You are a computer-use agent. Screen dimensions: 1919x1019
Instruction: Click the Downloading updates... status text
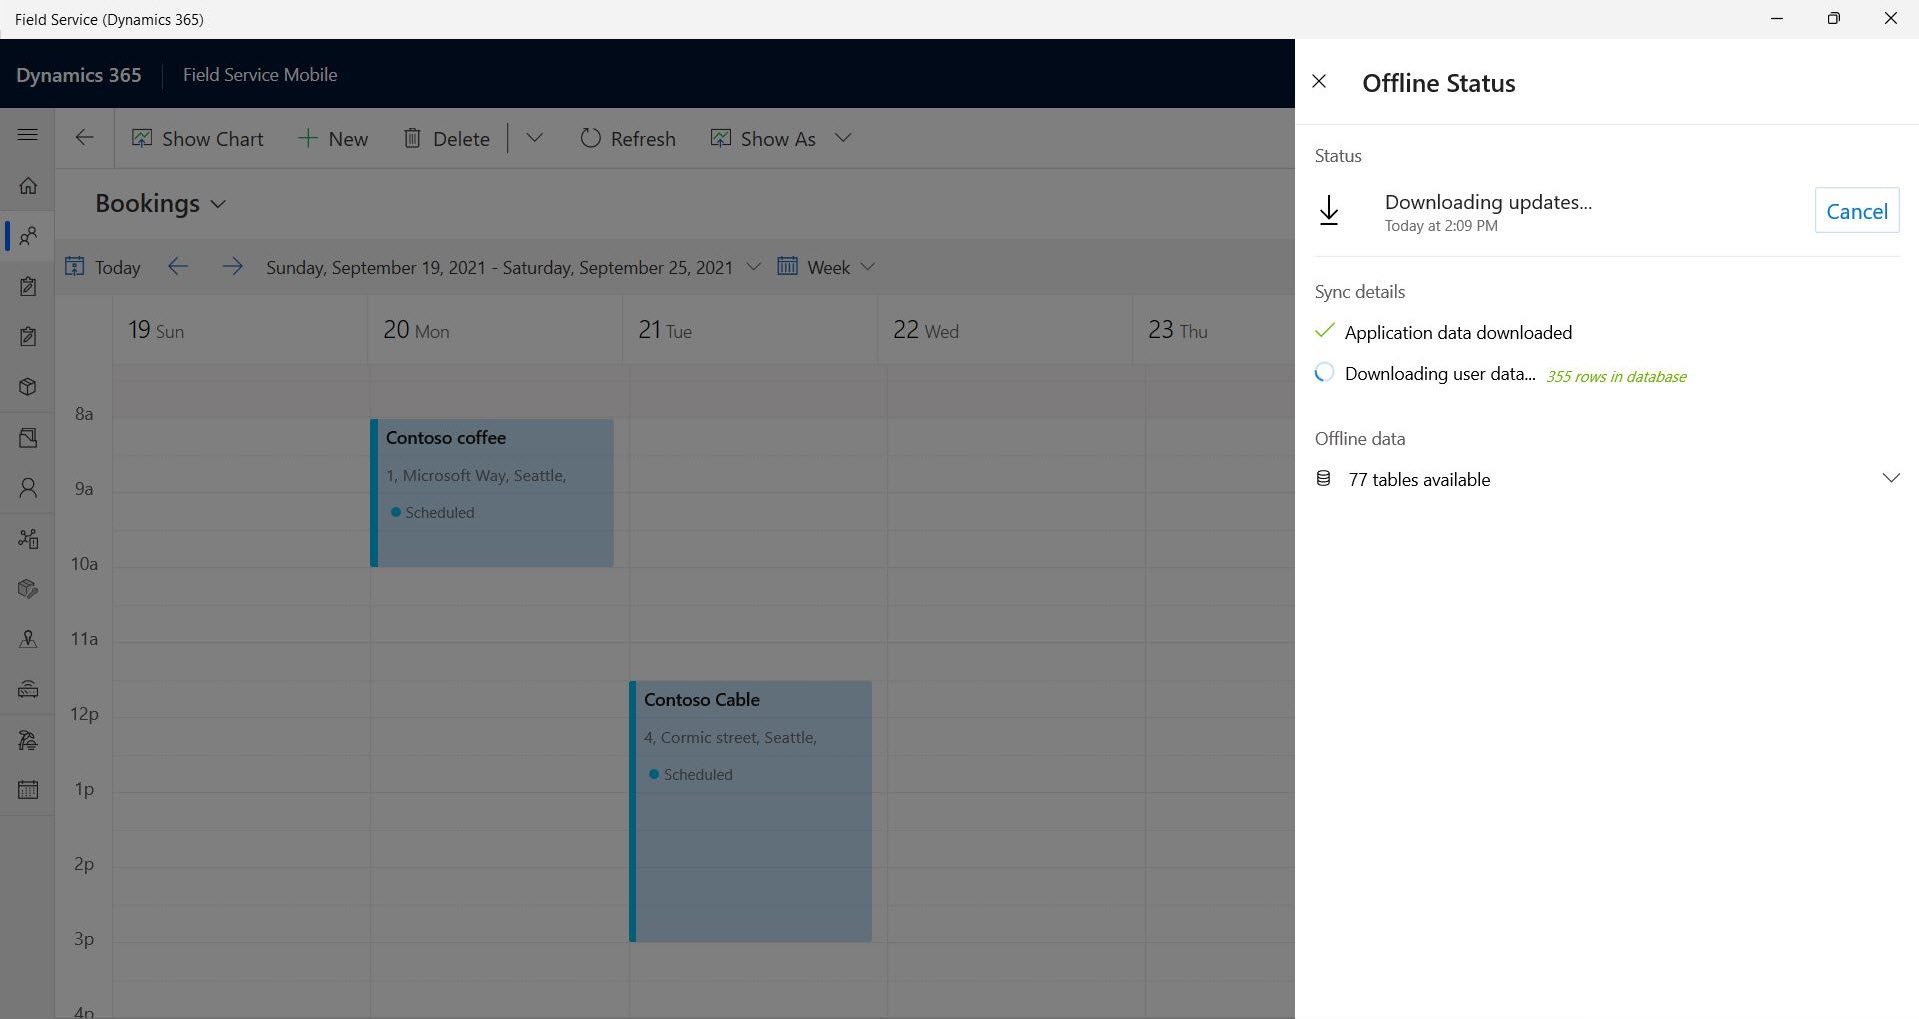point(1488,202)
